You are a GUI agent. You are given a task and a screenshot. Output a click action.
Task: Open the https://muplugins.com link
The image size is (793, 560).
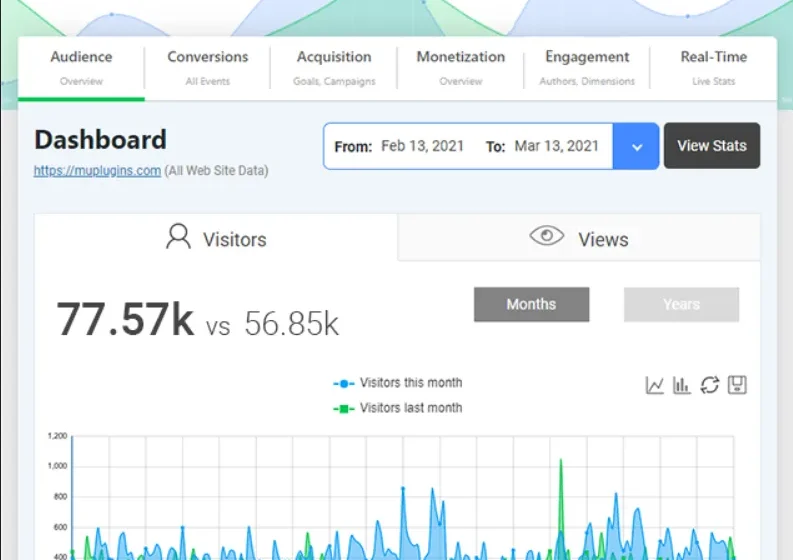[98, 171]
